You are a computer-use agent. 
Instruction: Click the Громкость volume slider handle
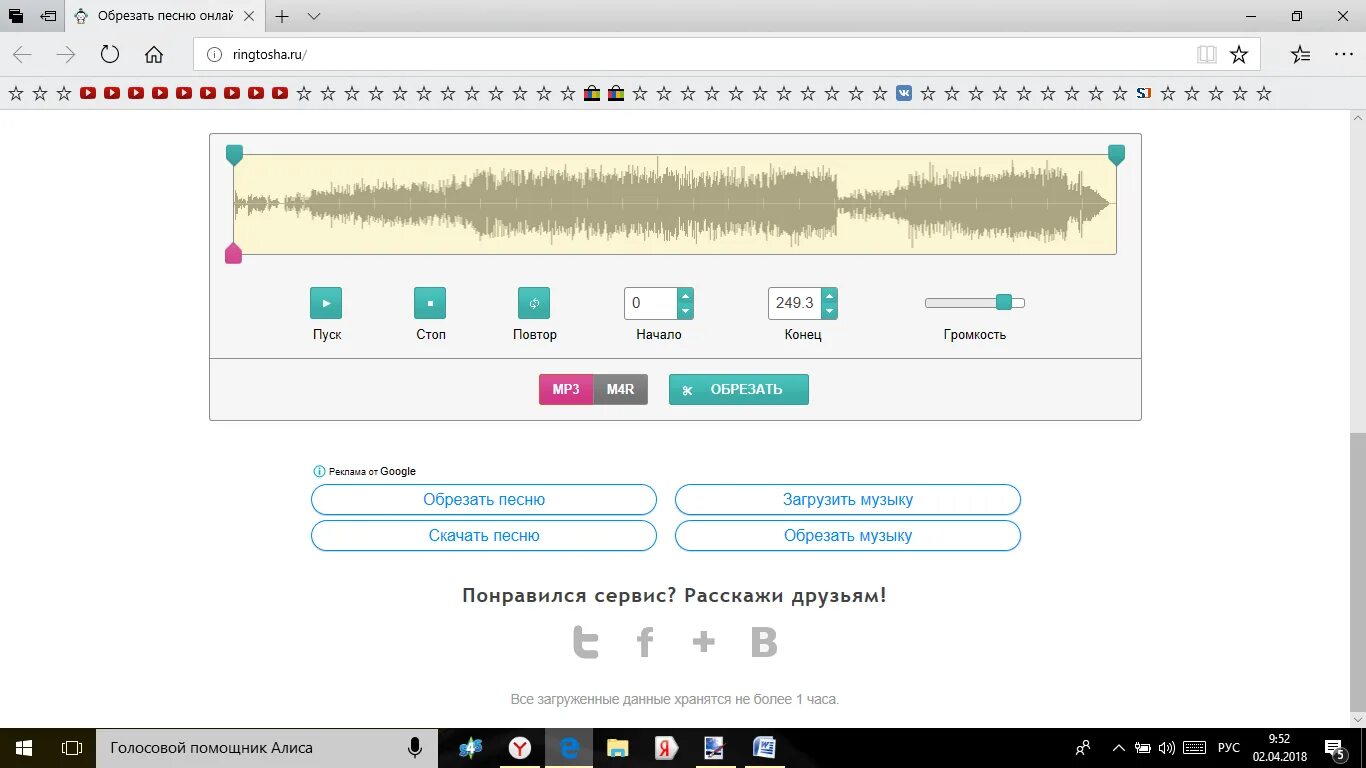point(1004,302)
